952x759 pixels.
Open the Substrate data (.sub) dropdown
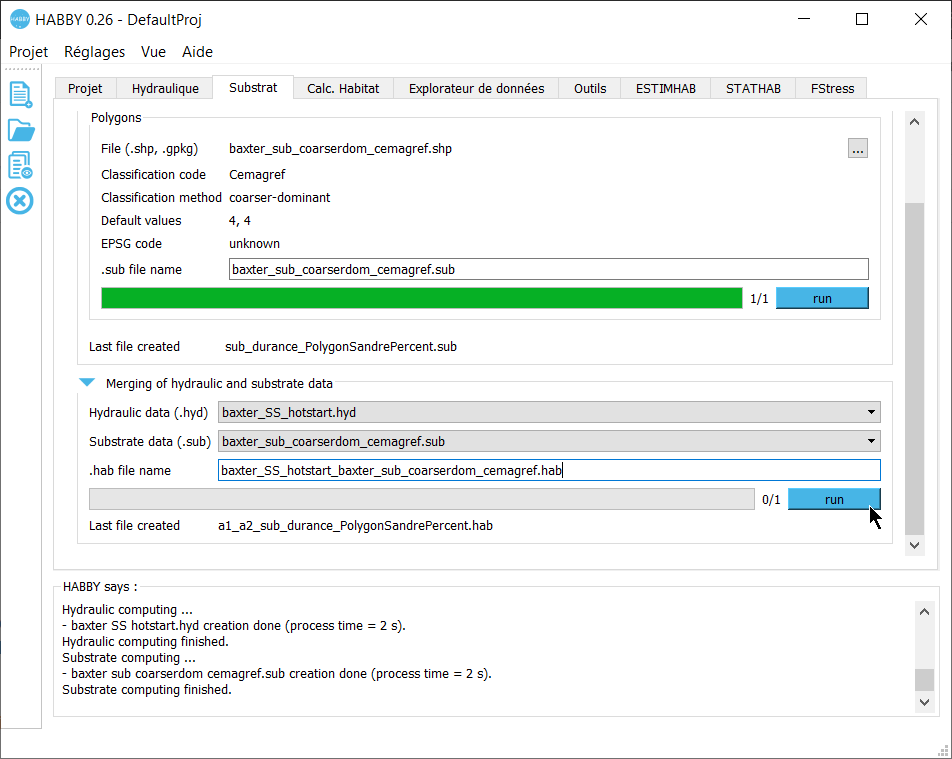549,441
